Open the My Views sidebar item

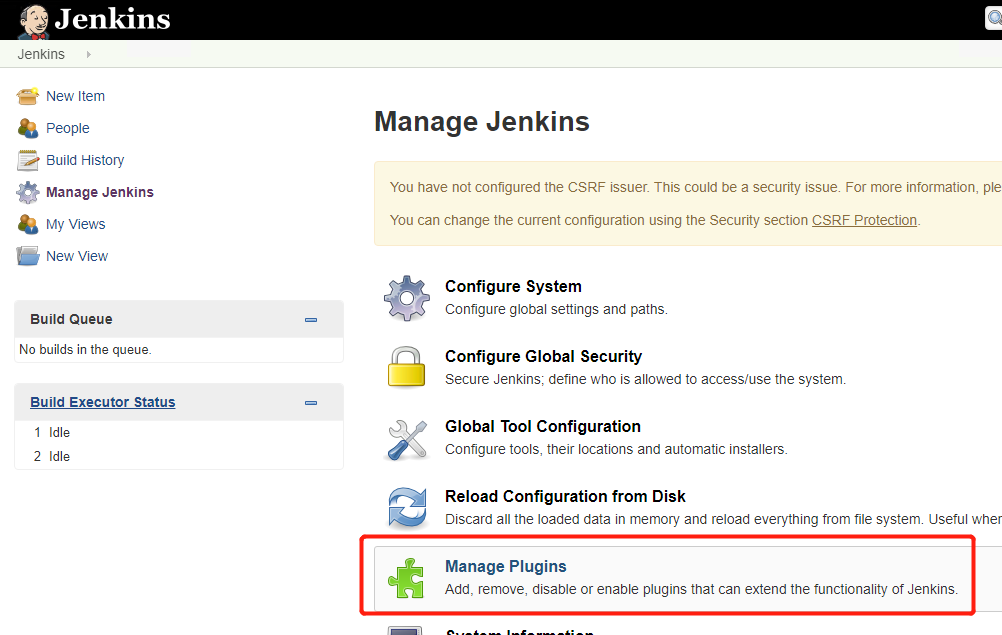75,224
